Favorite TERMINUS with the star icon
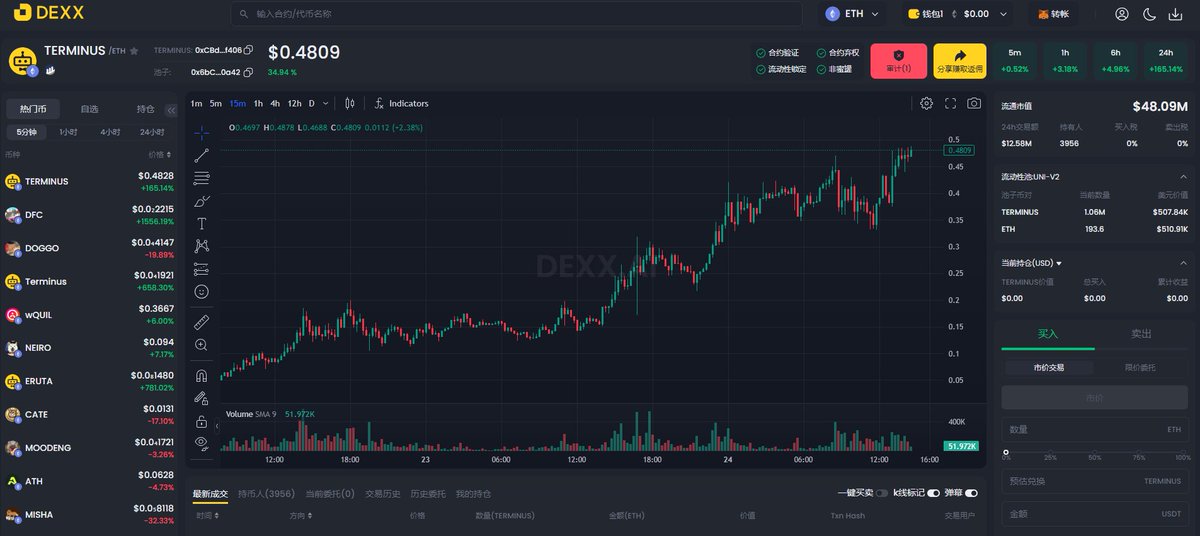The width and height of the screenshot is (1200, 536). point(134,51)
